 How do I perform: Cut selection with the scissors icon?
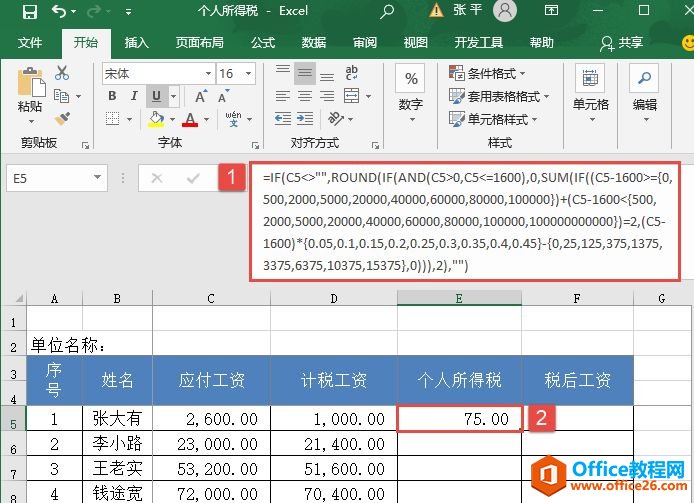tap(62, 73)
